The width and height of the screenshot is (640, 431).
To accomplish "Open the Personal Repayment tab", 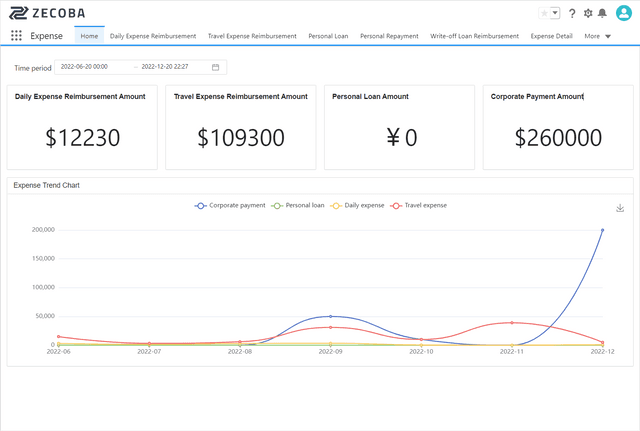I will (389, 36).
